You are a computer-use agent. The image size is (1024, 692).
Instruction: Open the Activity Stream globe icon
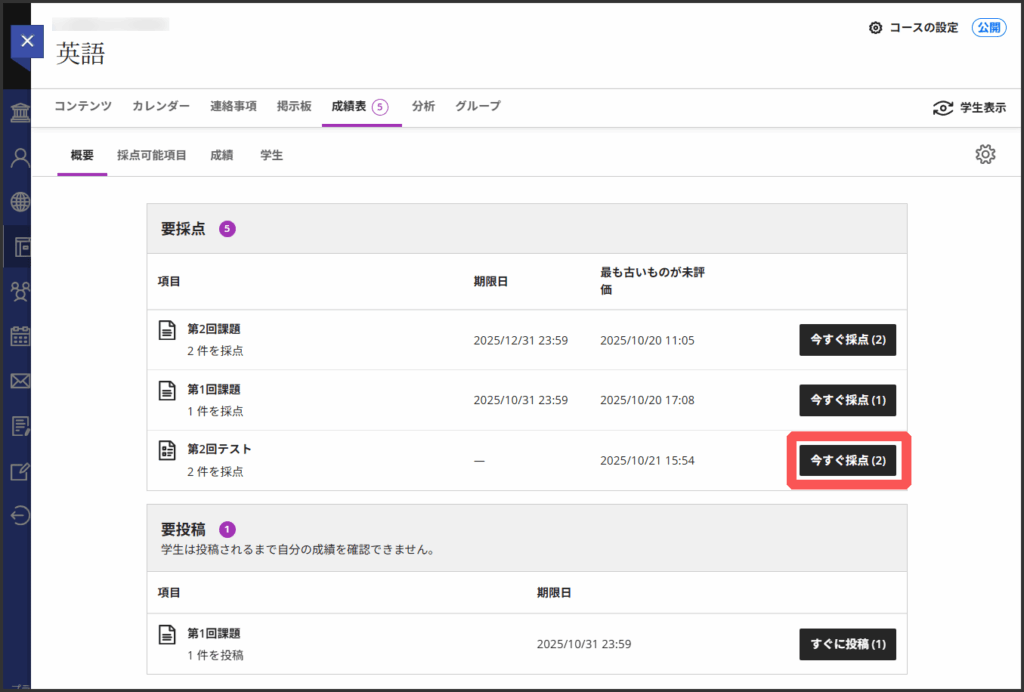[19, 202]
